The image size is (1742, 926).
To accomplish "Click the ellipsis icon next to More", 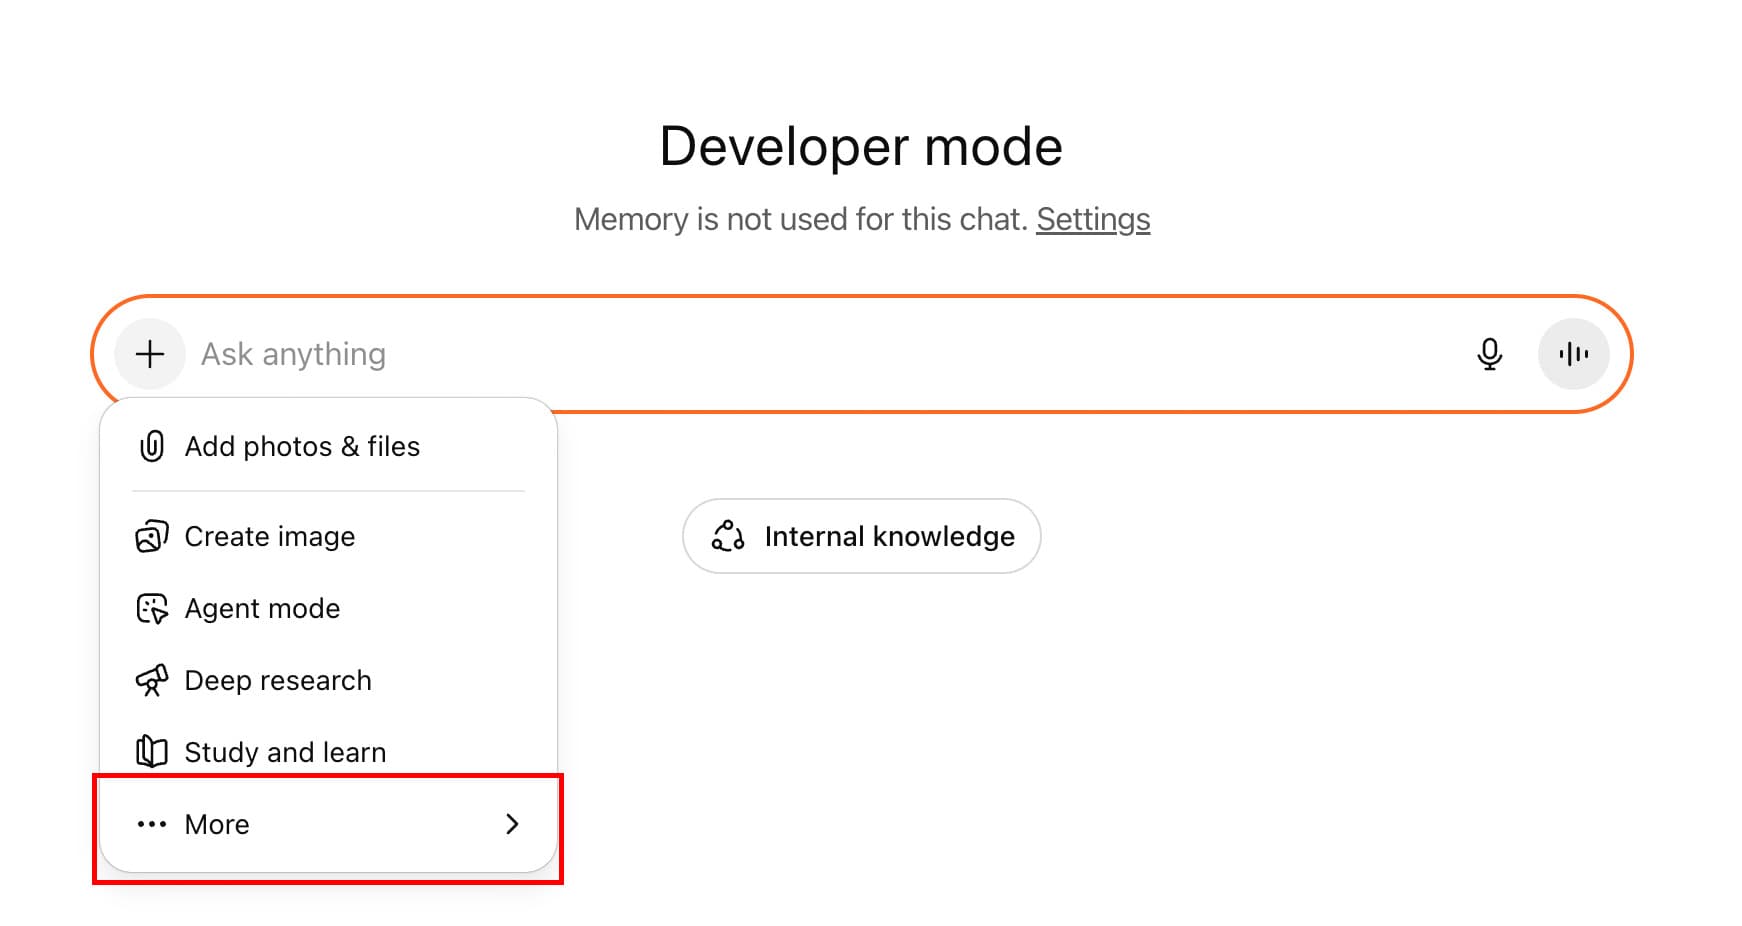I will click(x=151, y=824).
